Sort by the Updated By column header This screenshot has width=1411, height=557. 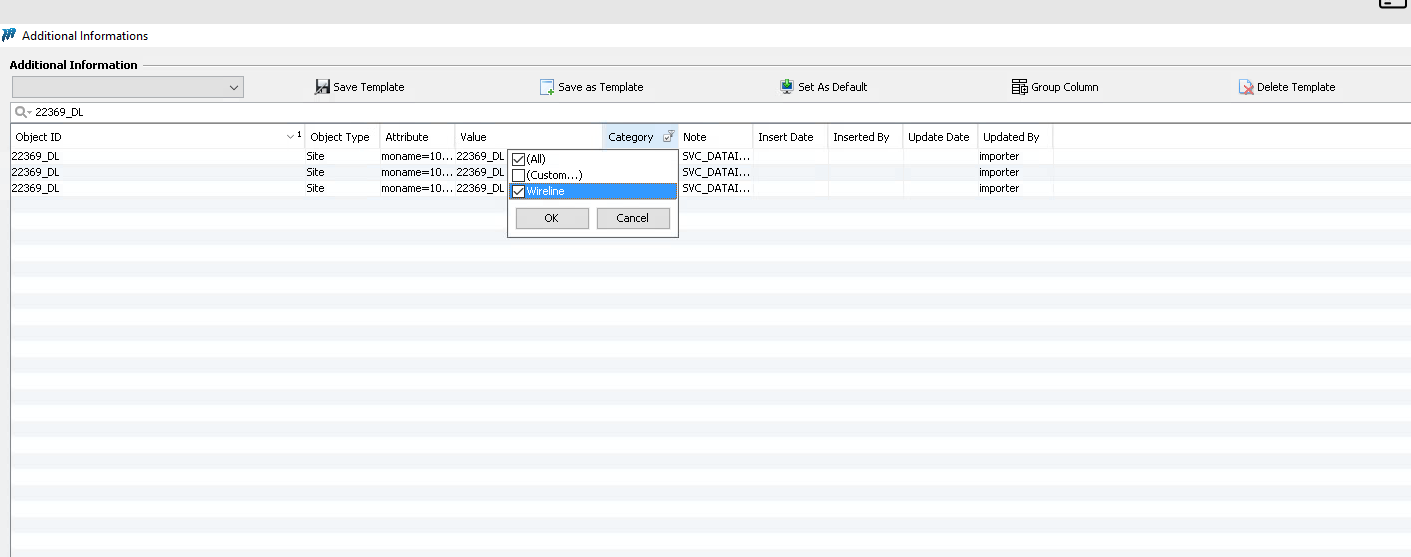point(1011,137)
